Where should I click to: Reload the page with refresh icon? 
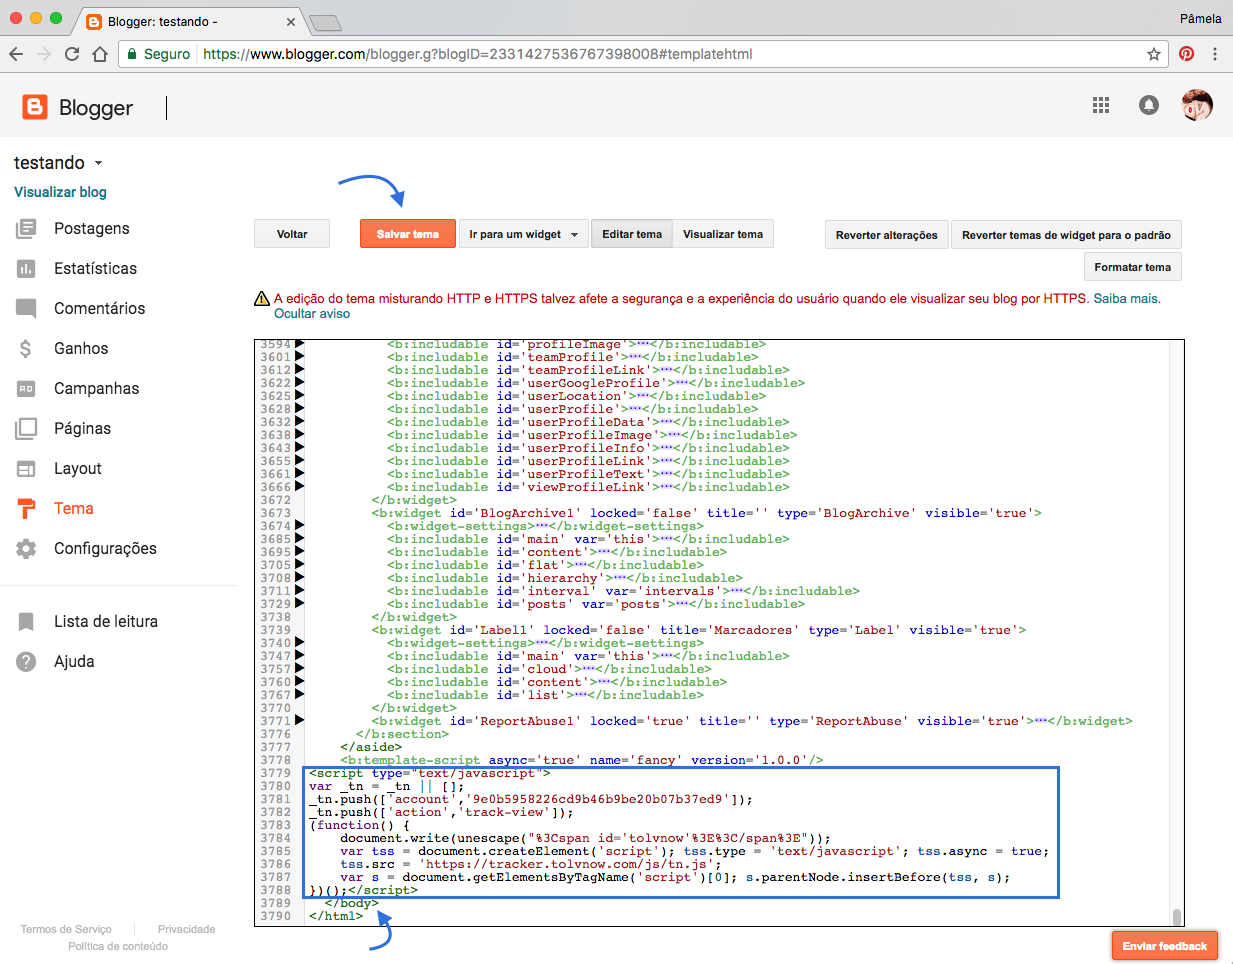coord(72,54)
